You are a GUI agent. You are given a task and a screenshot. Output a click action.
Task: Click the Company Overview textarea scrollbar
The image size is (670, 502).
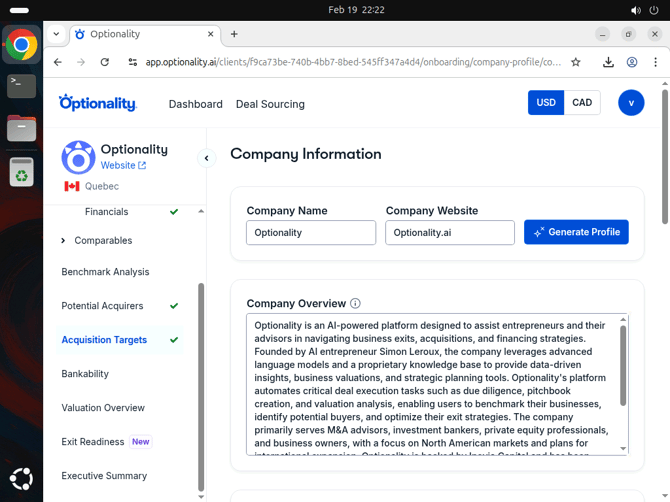point(623,366)
